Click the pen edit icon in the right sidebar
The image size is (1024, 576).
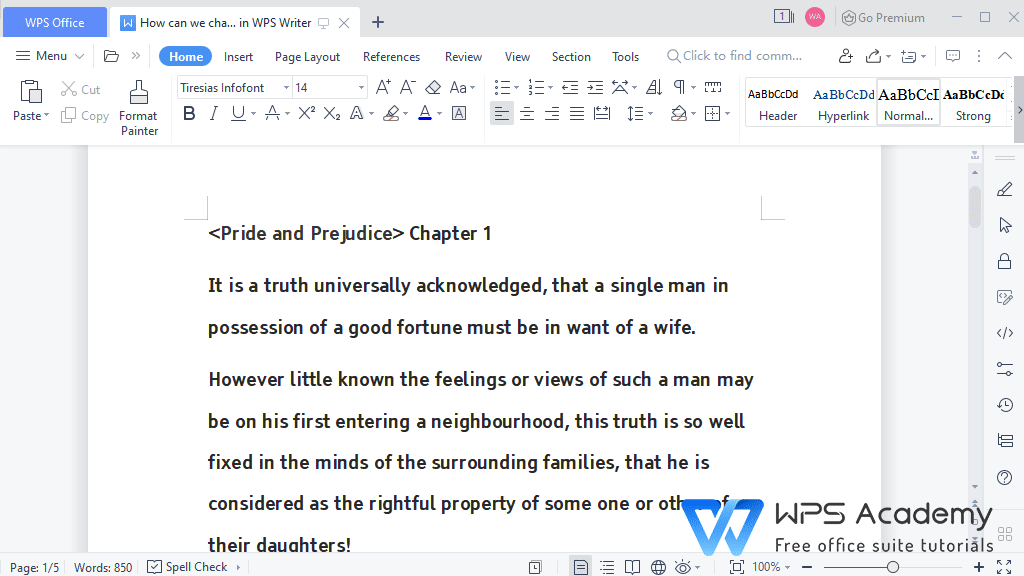click(1005, 189)
